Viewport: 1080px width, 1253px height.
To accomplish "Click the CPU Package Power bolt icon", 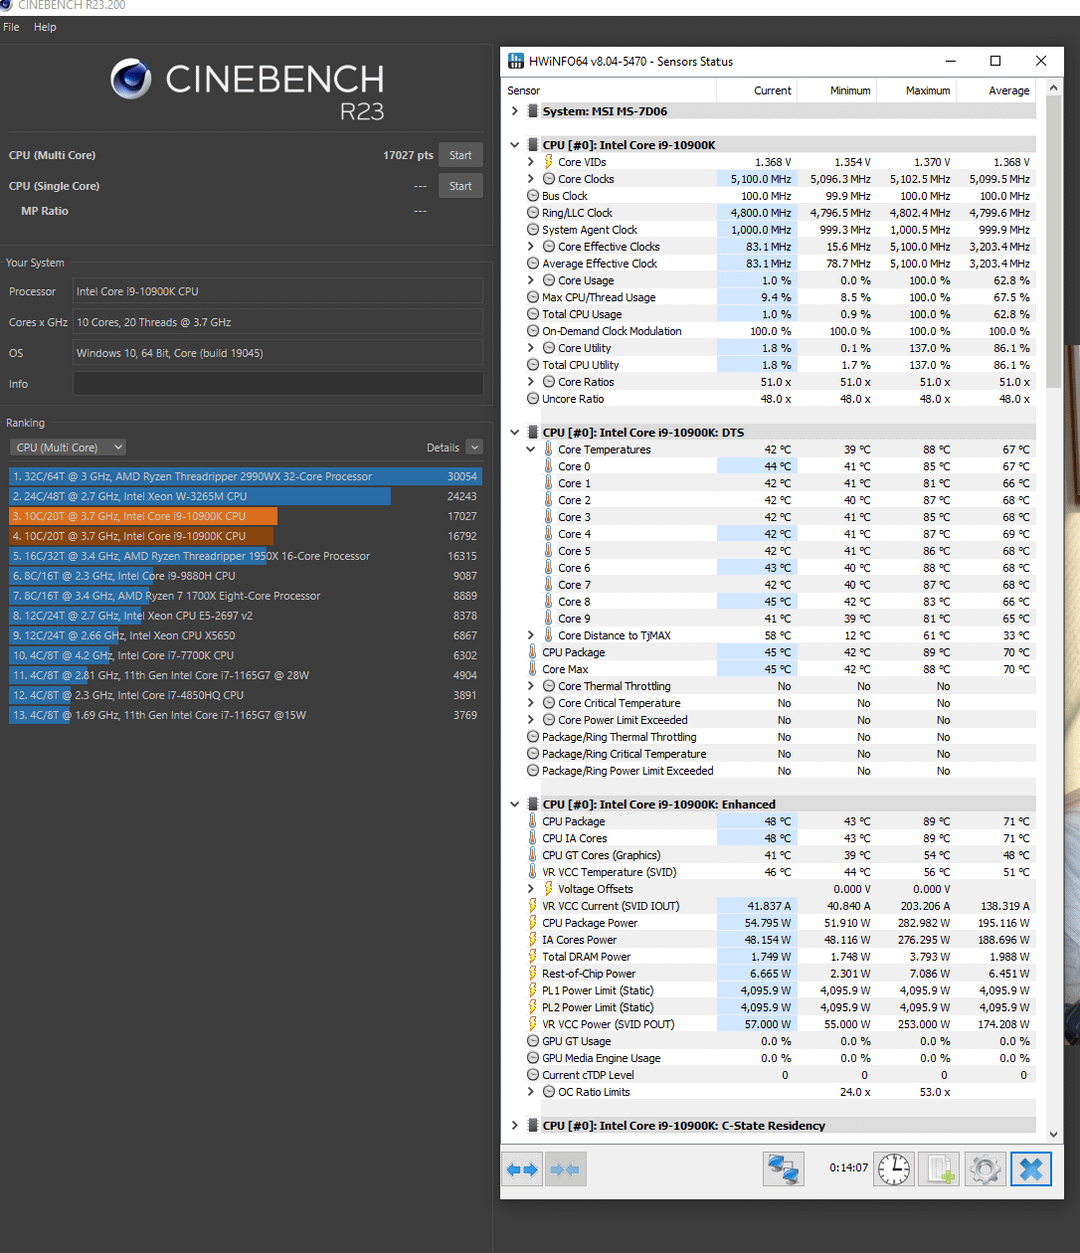I will pyautogui.click(x=532, y=923).
